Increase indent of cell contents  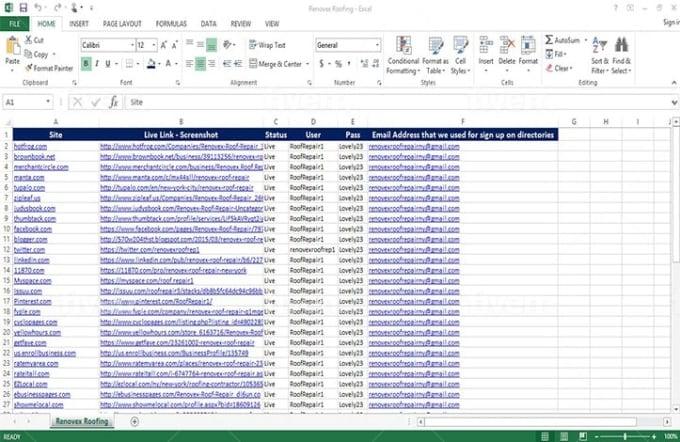point(238,64)
